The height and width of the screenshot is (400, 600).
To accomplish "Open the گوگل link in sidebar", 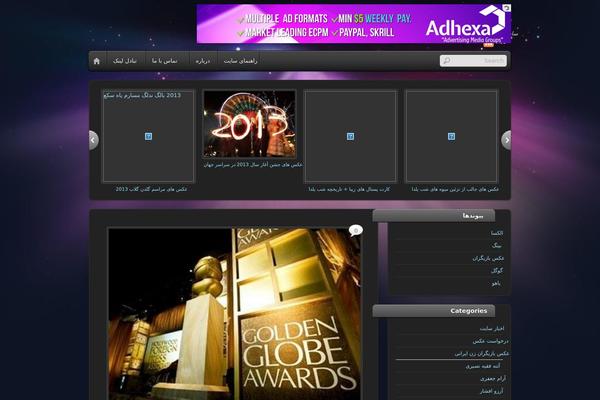I will pyautogui.click(x=497, y=271).
